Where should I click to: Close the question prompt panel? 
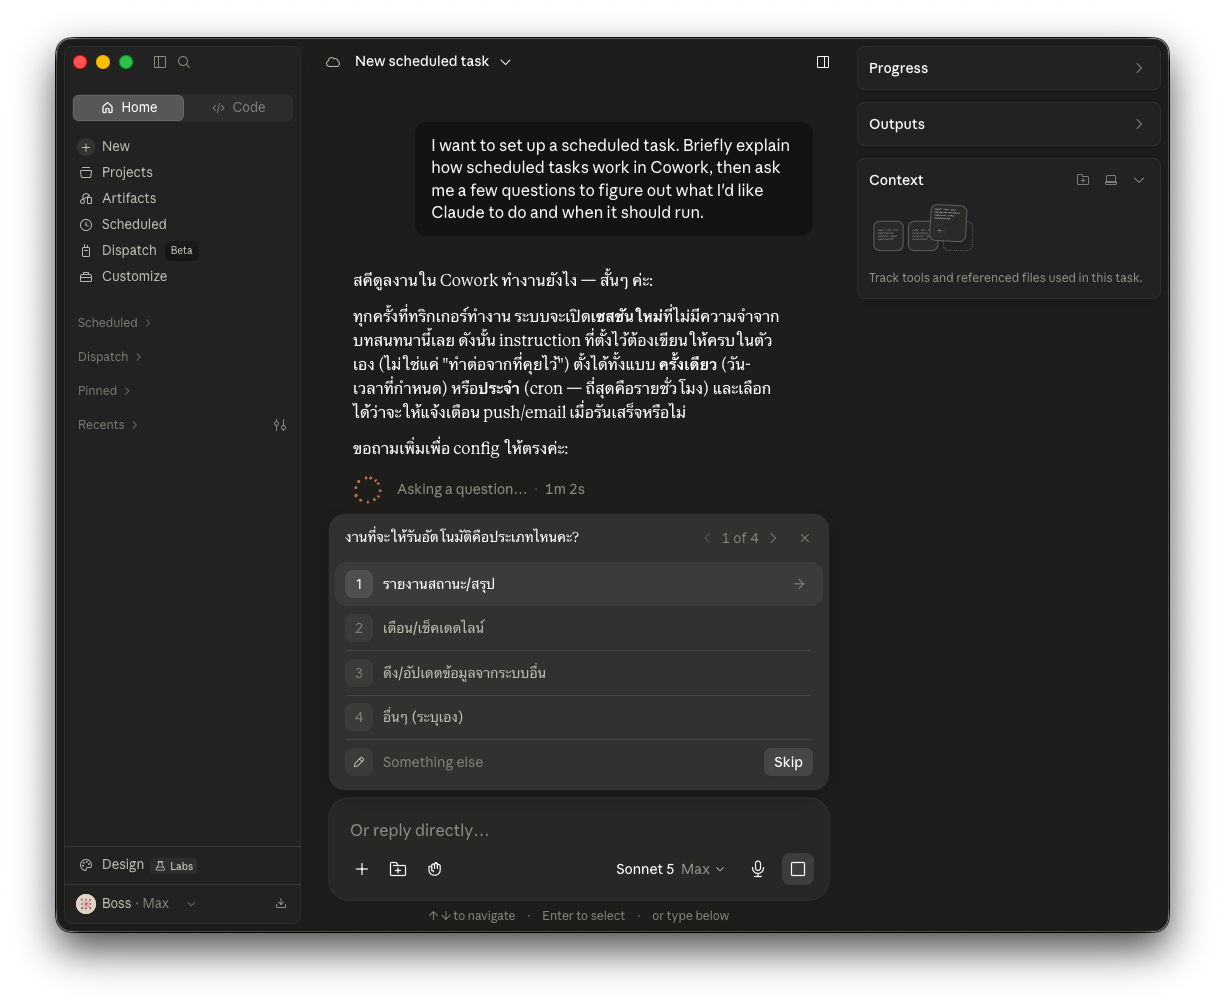pyautogui.click(x=805, y=538)
